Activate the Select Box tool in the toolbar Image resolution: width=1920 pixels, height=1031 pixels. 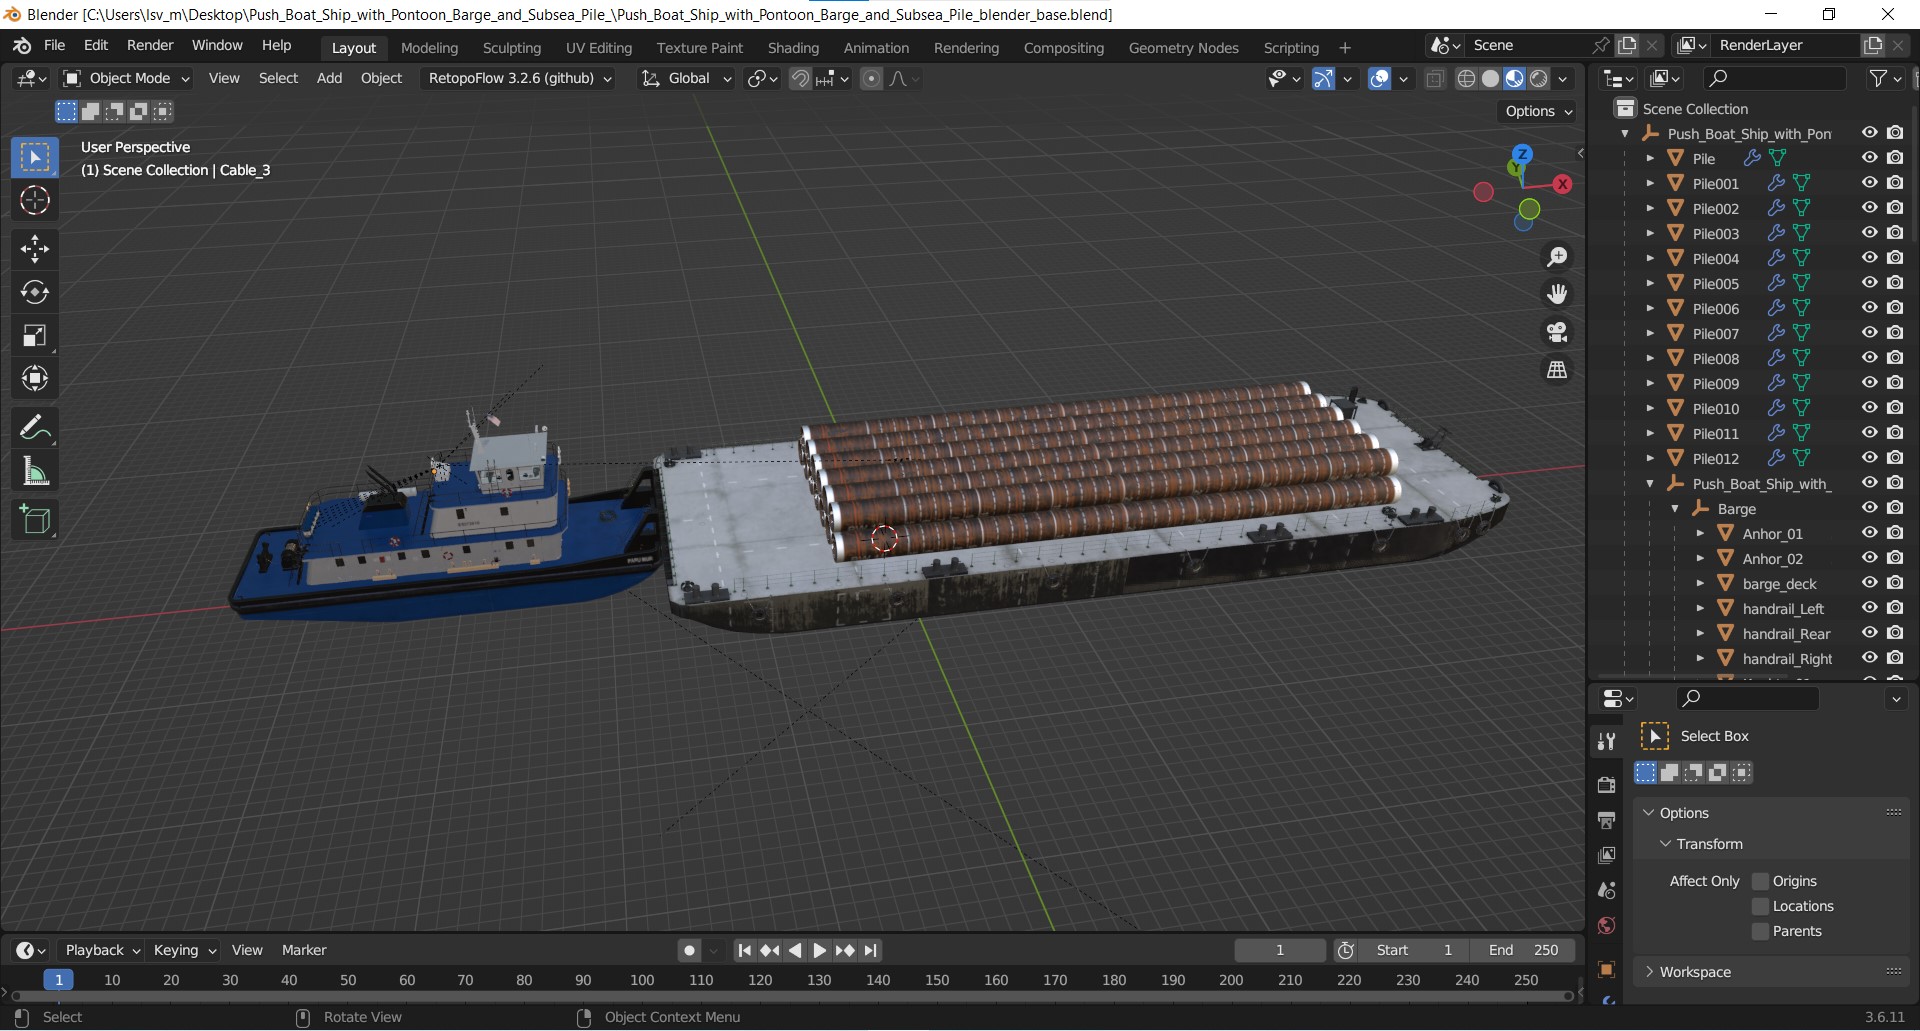[x=35, y=157]
